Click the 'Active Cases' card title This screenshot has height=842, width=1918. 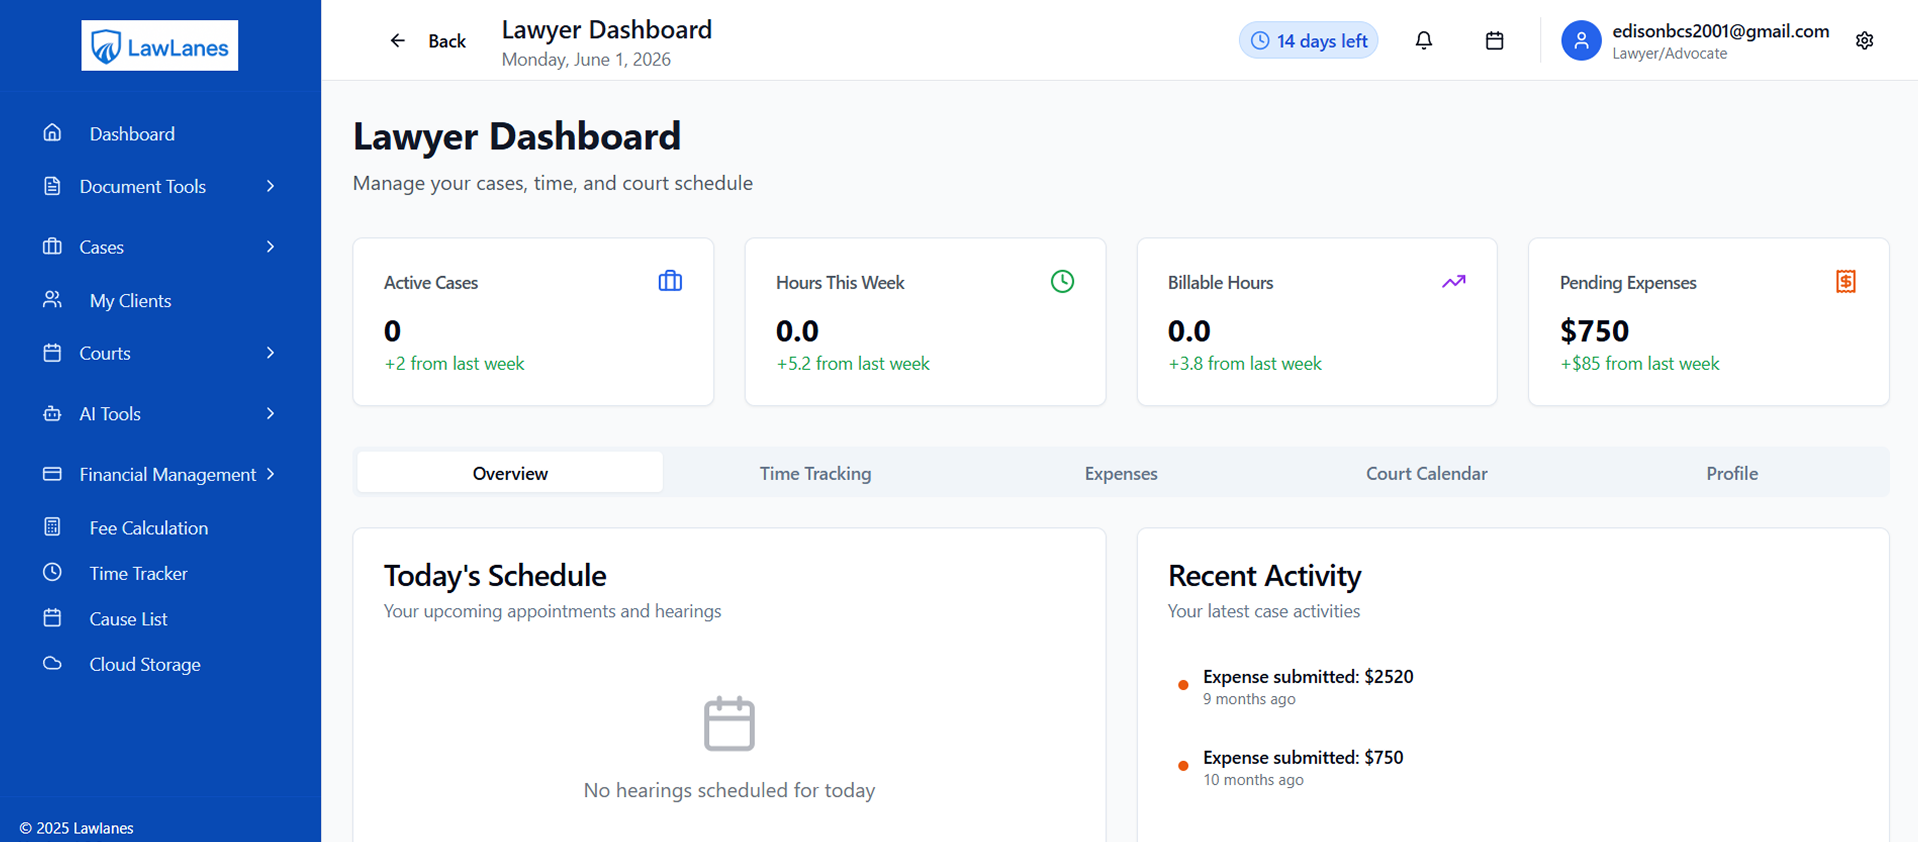click(x=431, y=283)
